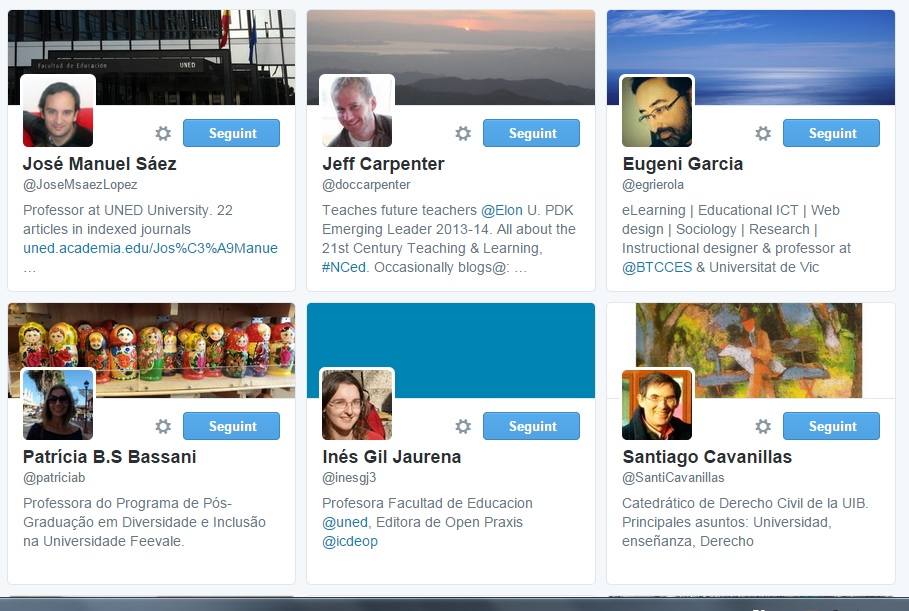909x611 pixels.
Task: Open the #NCed hashtag link
Action: (x=344, y=267)
